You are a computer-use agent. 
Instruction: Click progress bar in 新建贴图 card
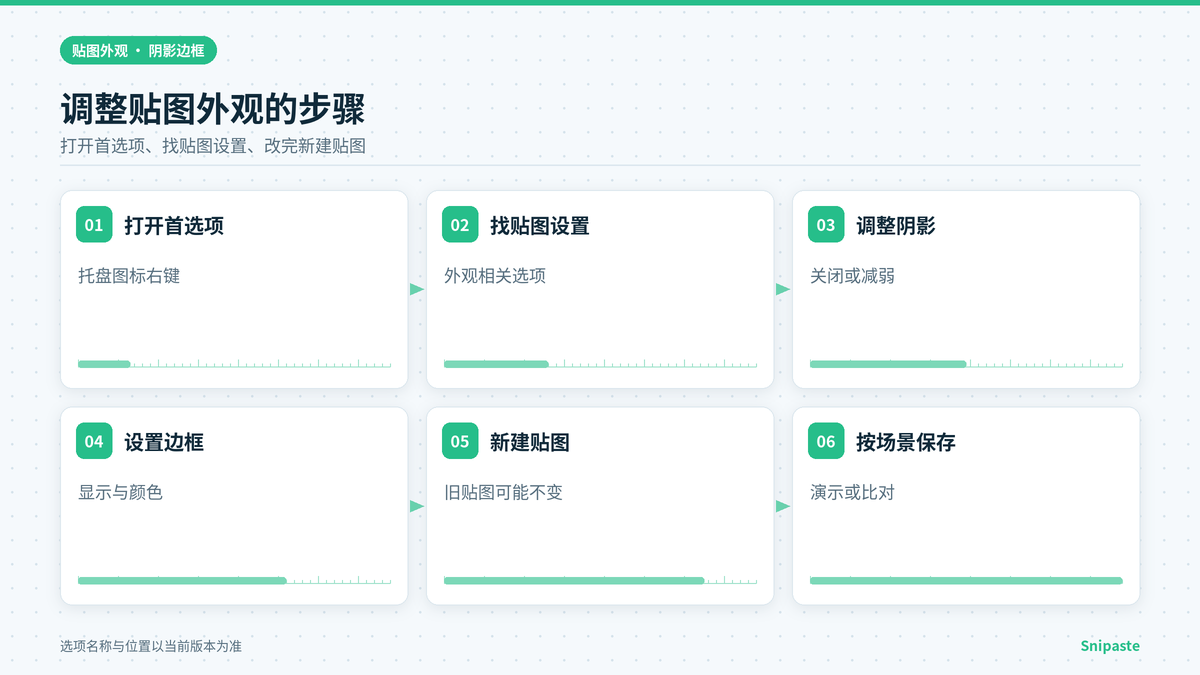click(600, 580)
